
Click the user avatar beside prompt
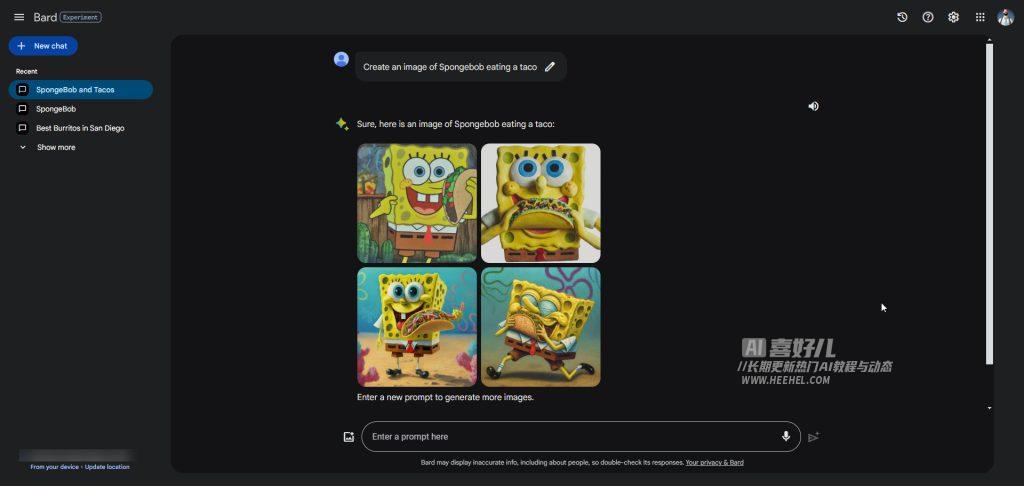click(x=341, y=59)
